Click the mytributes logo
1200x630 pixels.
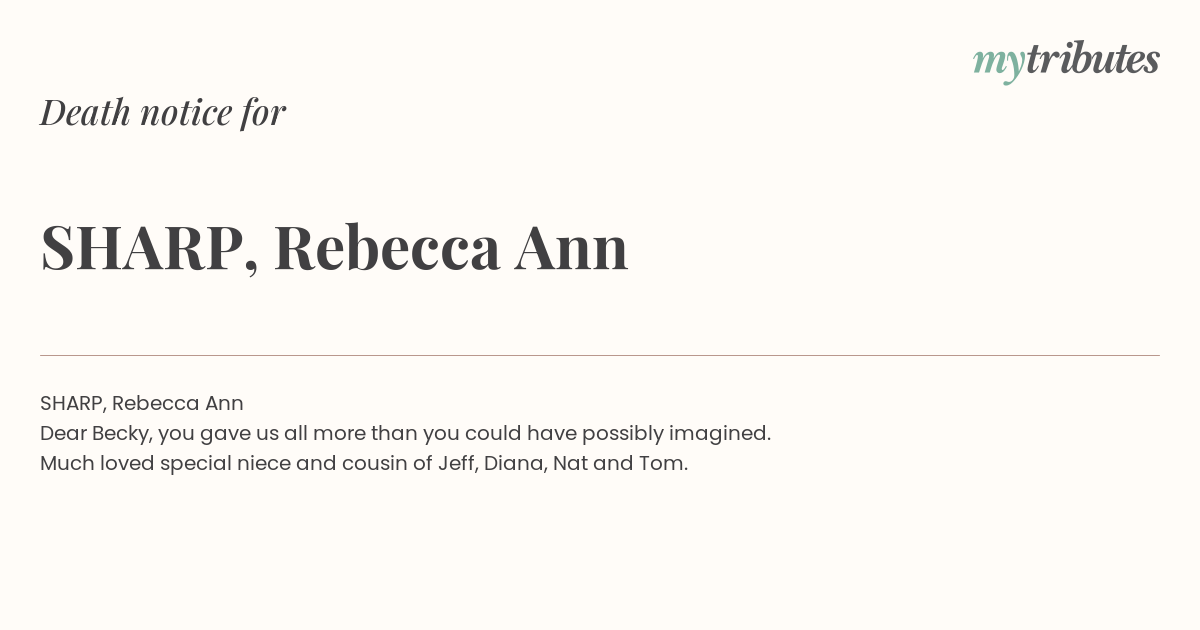click(x=1066, y=61)
